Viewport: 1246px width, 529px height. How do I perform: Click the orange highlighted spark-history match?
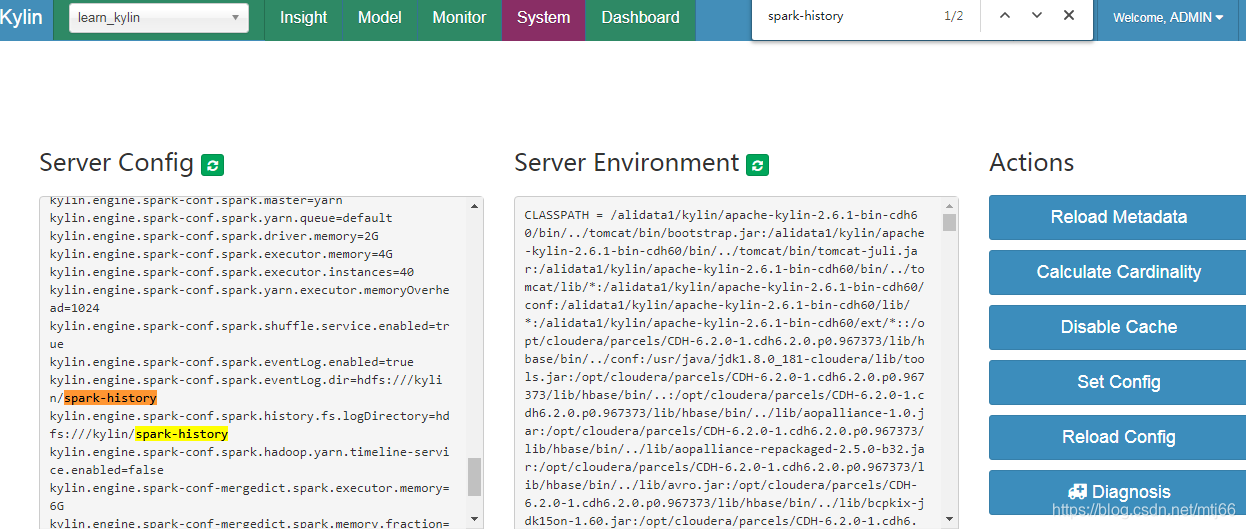click(110, 398)
